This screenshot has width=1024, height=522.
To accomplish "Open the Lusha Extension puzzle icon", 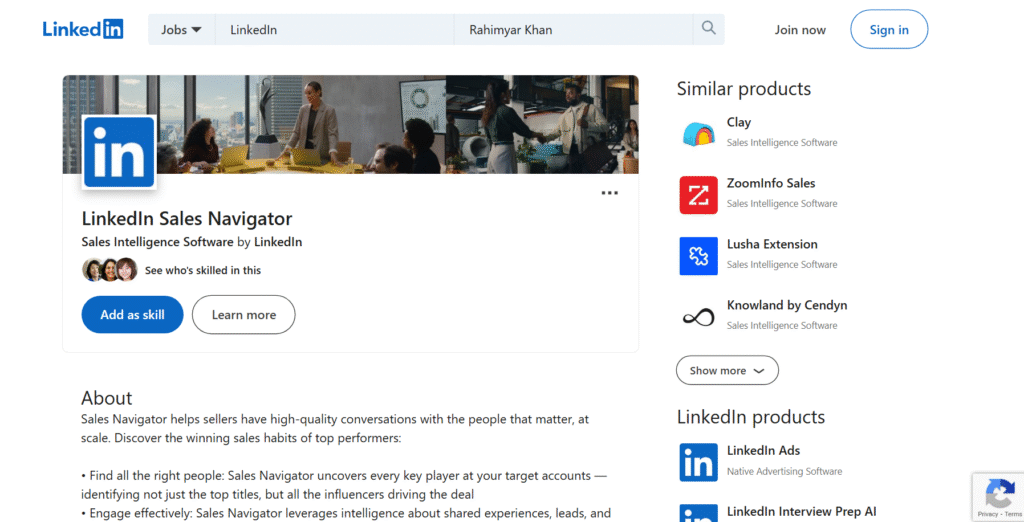I will click(698, 255).
